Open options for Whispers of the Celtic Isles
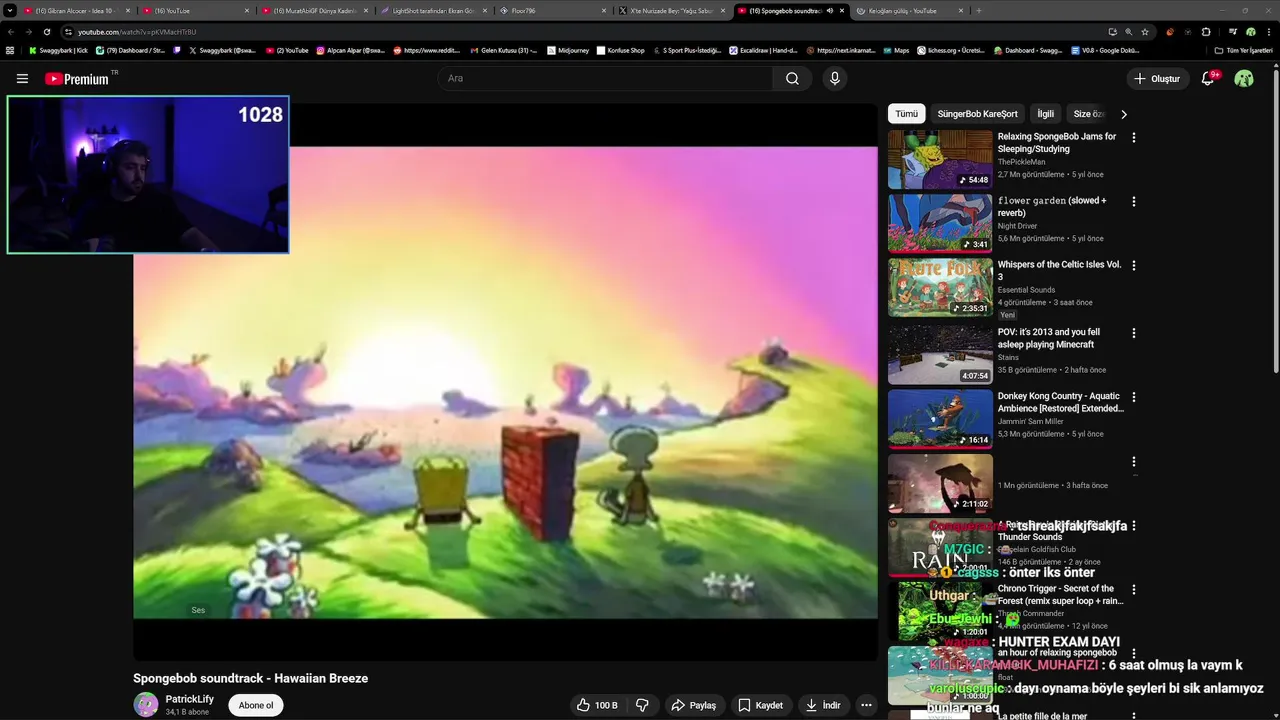Viewport: 1280px width, 720px height. click(1133, 266)
